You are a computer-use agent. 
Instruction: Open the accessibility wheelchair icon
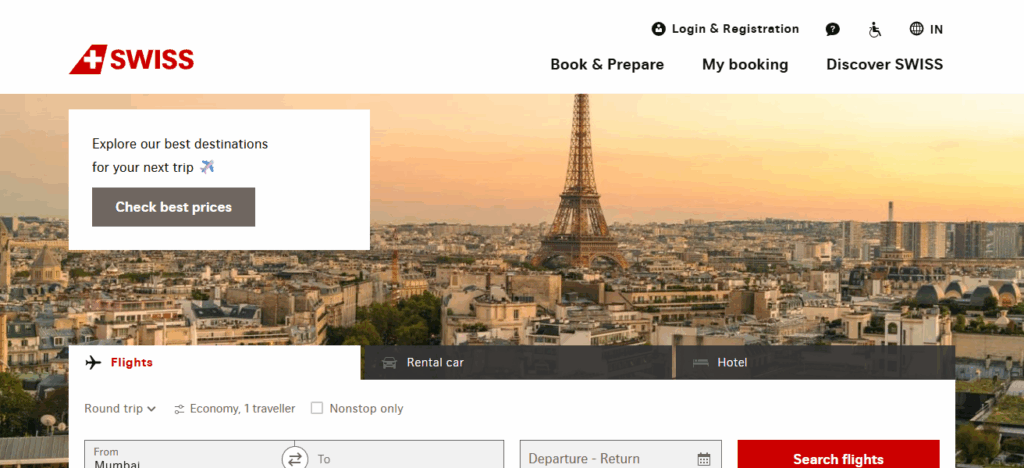coord(875,29)
